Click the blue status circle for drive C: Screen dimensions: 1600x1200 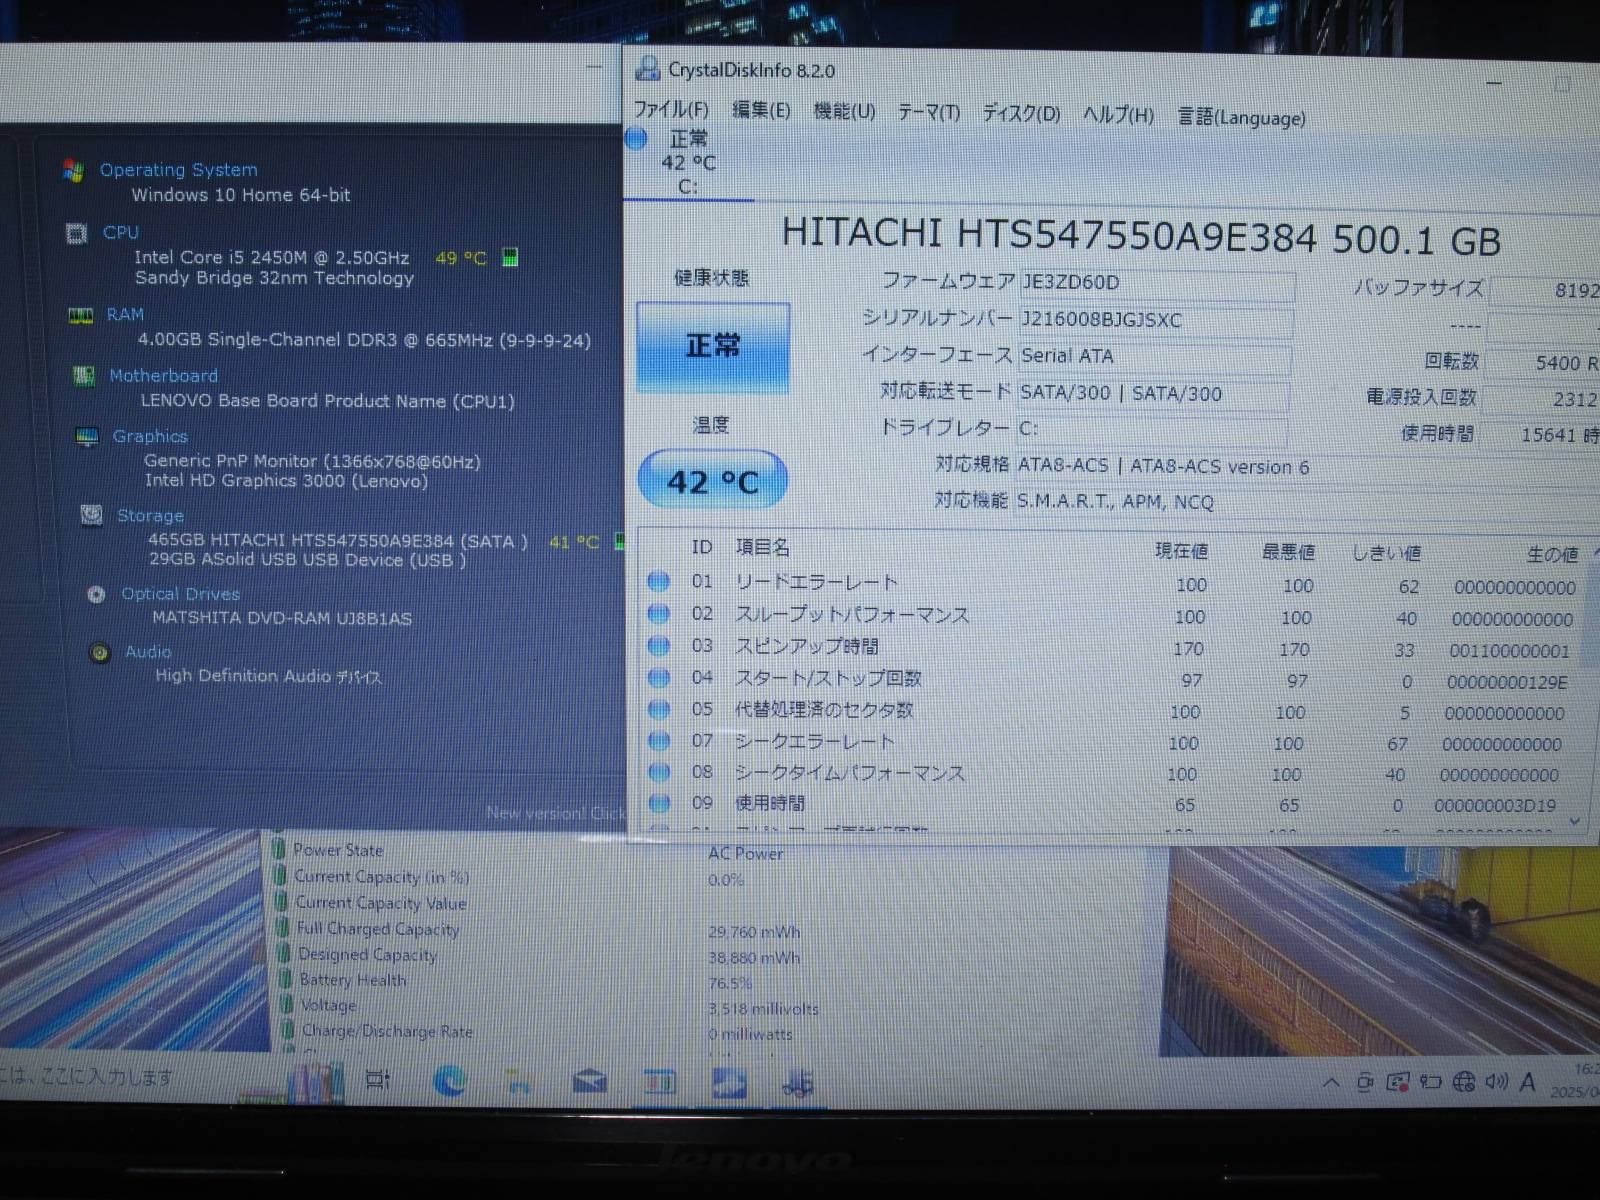(x=636, y=138)
